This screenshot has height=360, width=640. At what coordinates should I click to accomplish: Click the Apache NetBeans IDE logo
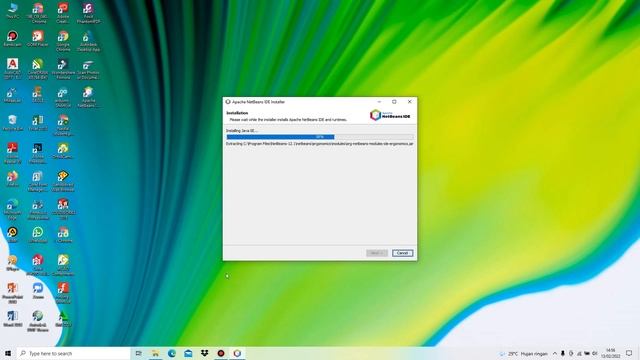390,115
